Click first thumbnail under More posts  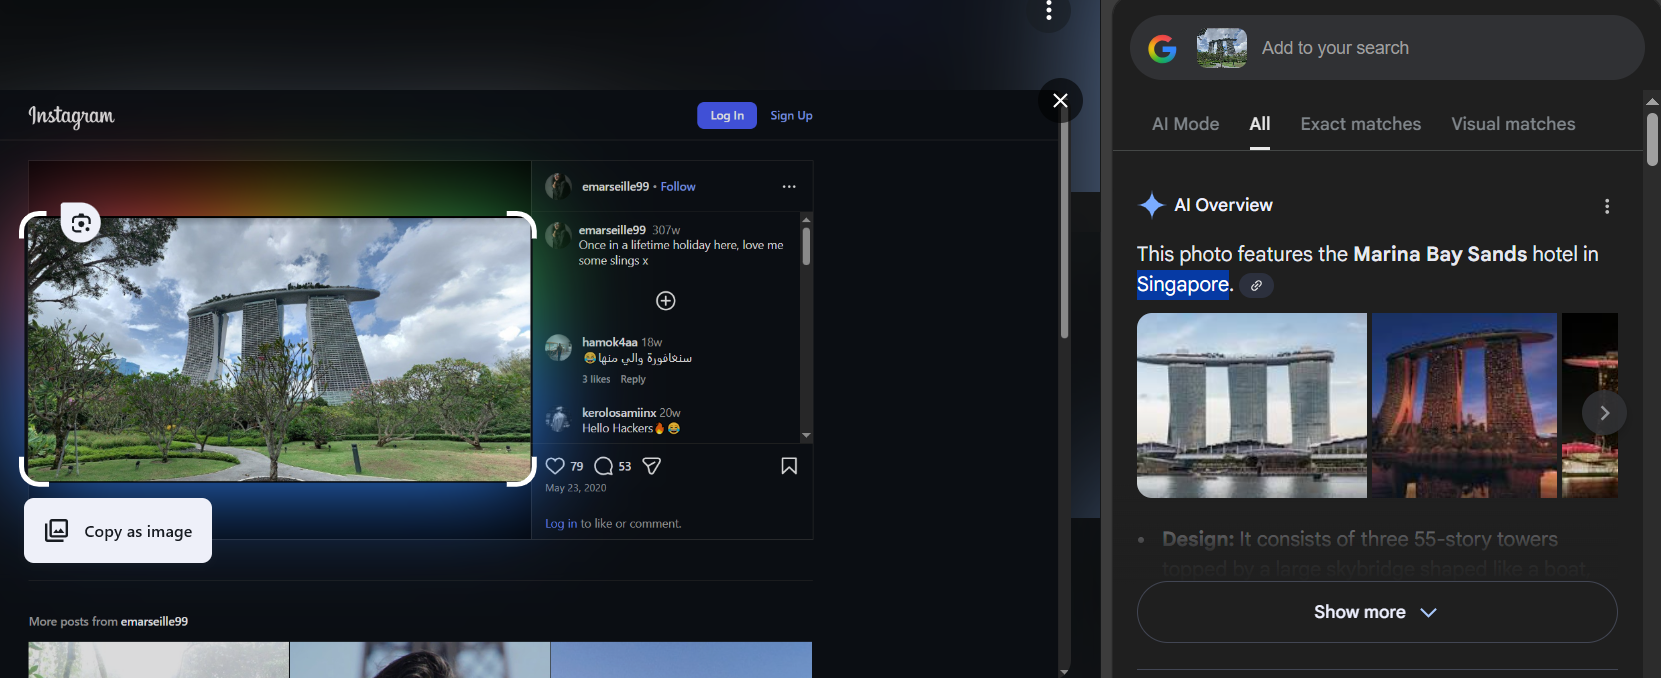(x=158, y=660)
